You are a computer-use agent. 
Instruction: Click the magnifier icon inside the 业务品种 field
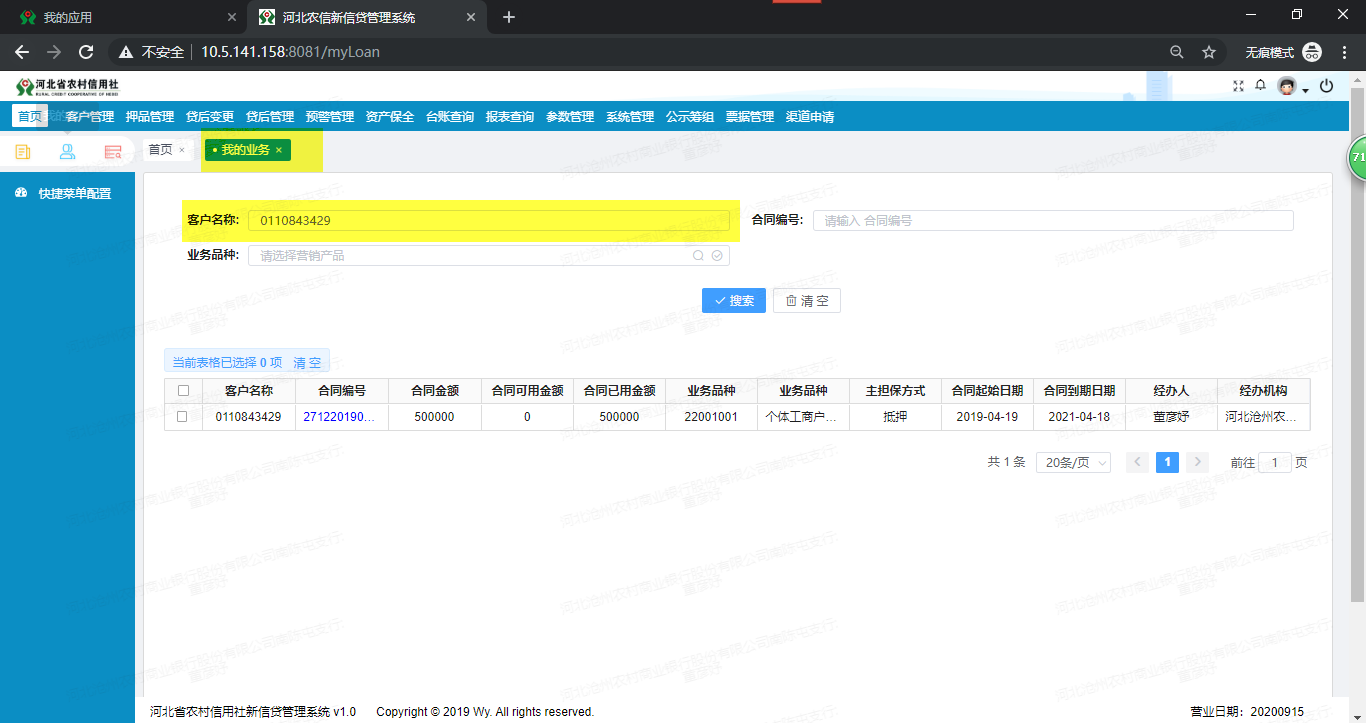pyautogui.click(x=698, y=255)
